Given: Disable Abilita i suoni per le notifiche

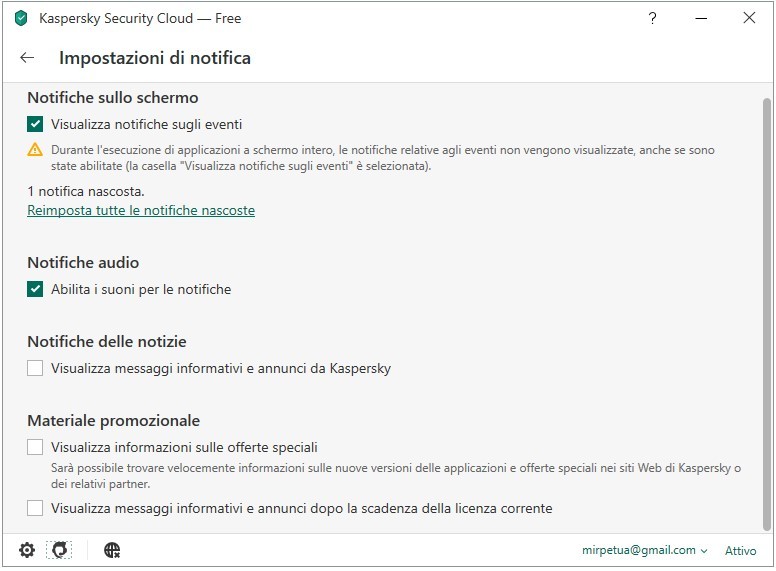Looking at the screenshot, I should [x=36, y=290].
